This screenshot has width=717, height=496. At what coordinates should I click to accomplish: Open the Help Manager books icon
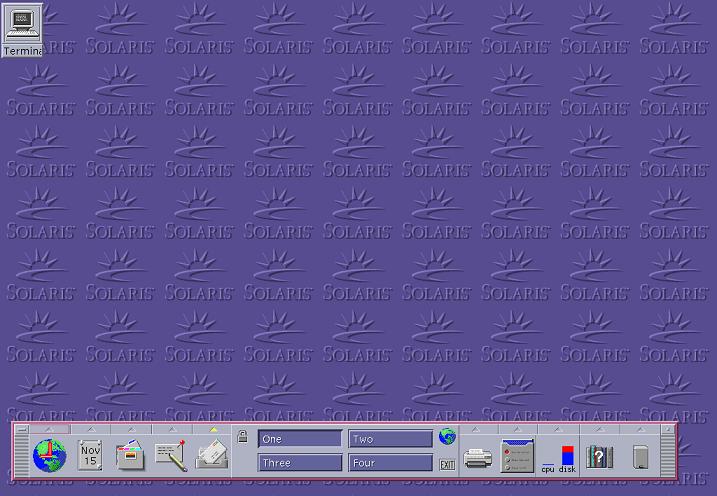tap(599, 456)
